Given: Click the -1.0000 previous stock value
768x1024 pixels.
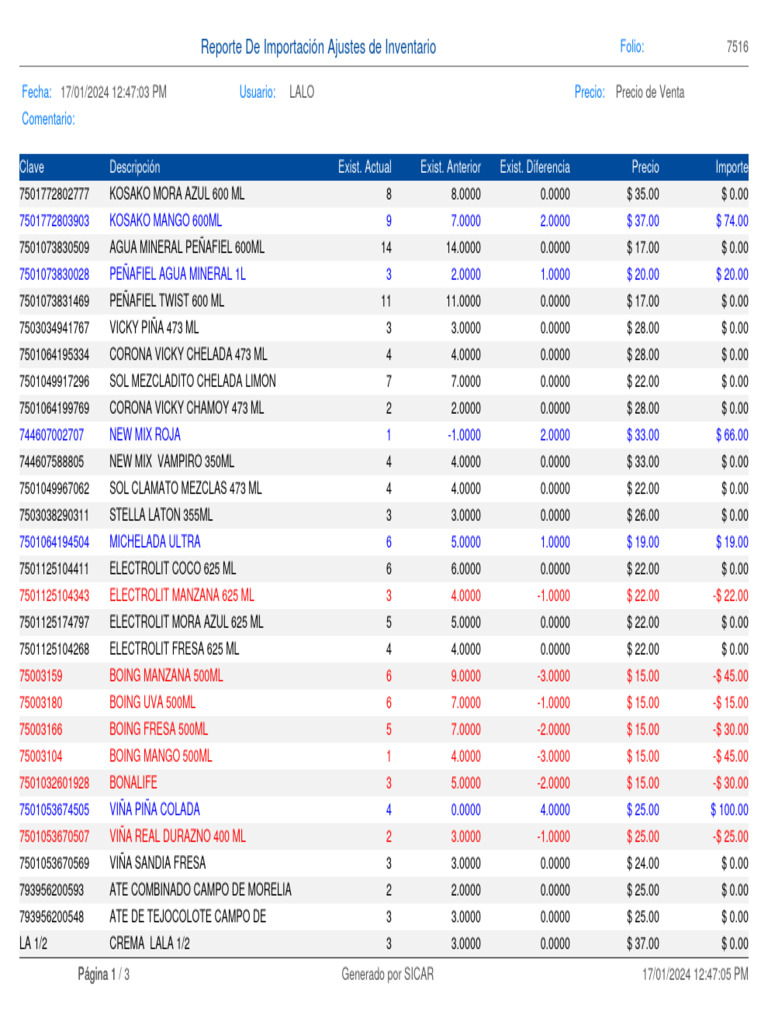Looking at the screenshot, I should [464, 435].
